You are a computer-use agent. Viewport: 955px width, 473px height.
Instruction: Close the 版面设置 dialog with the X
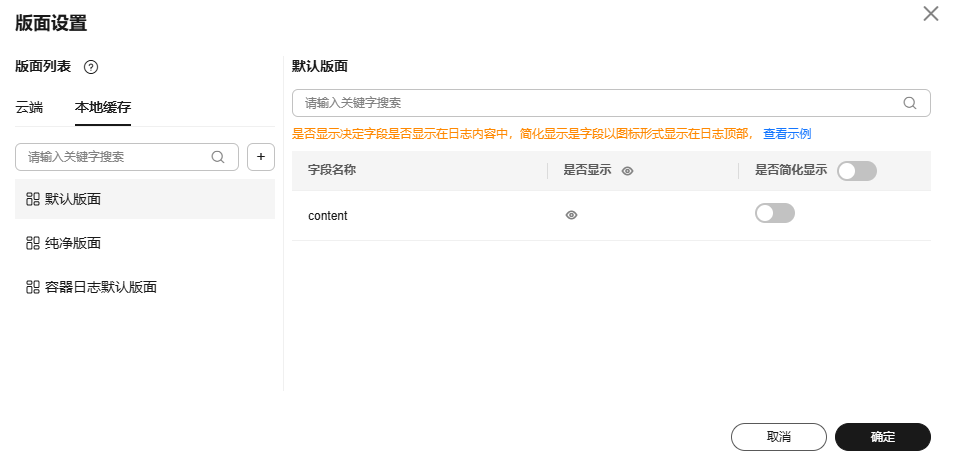931,14
